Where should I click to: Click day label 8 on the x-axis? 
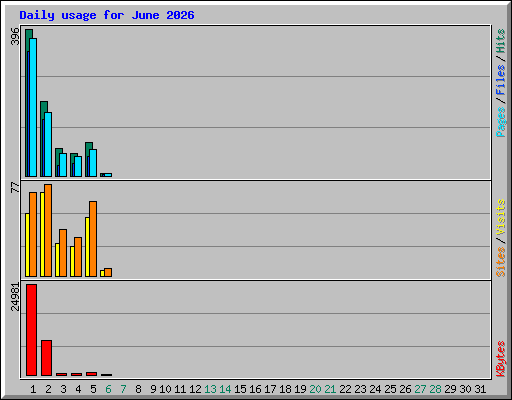pos(138,389)
